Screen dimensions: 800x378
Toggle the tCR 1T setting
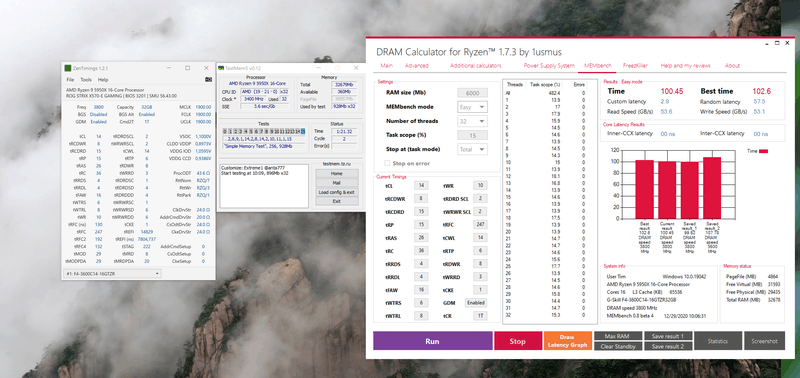pyautogui.click(x=480, y=316)
